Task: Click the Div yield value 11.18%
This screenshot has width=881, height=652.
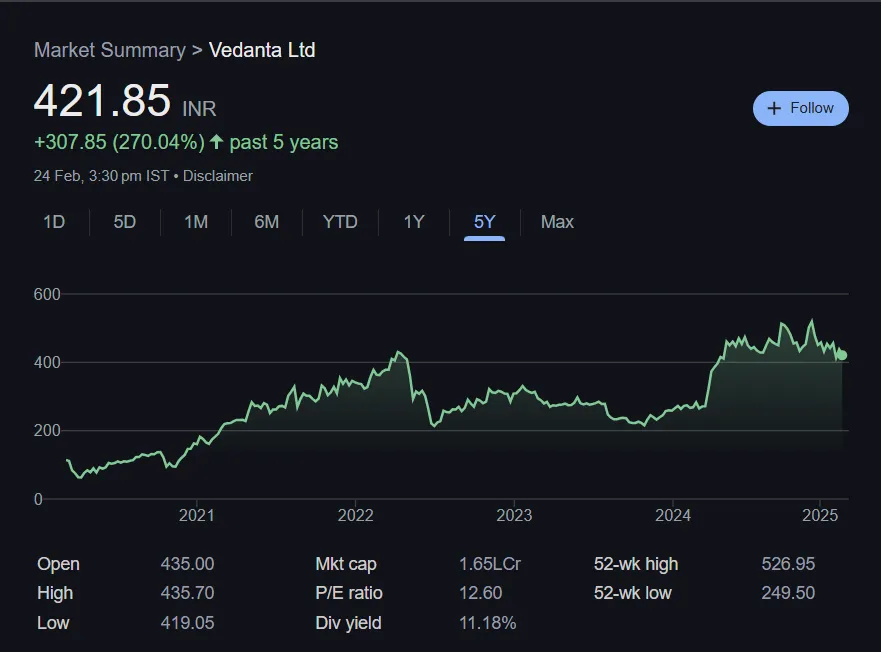Action: tap(487, 623)
